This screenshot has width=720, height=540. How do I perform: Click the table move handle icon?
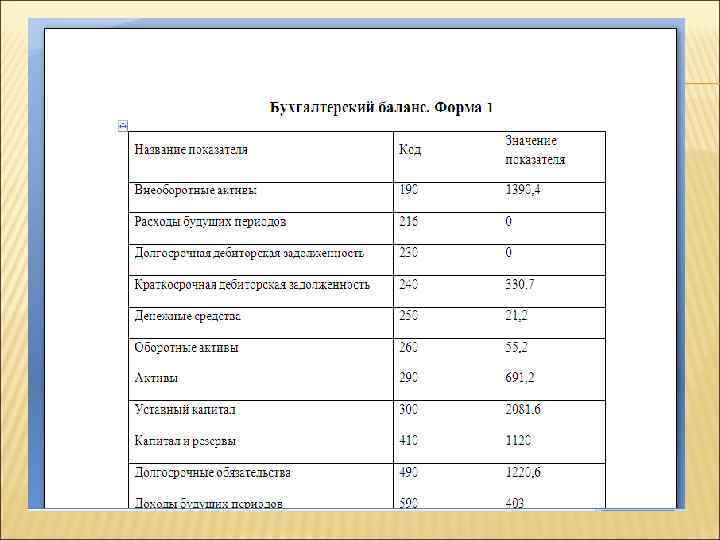tap(123, 125)
